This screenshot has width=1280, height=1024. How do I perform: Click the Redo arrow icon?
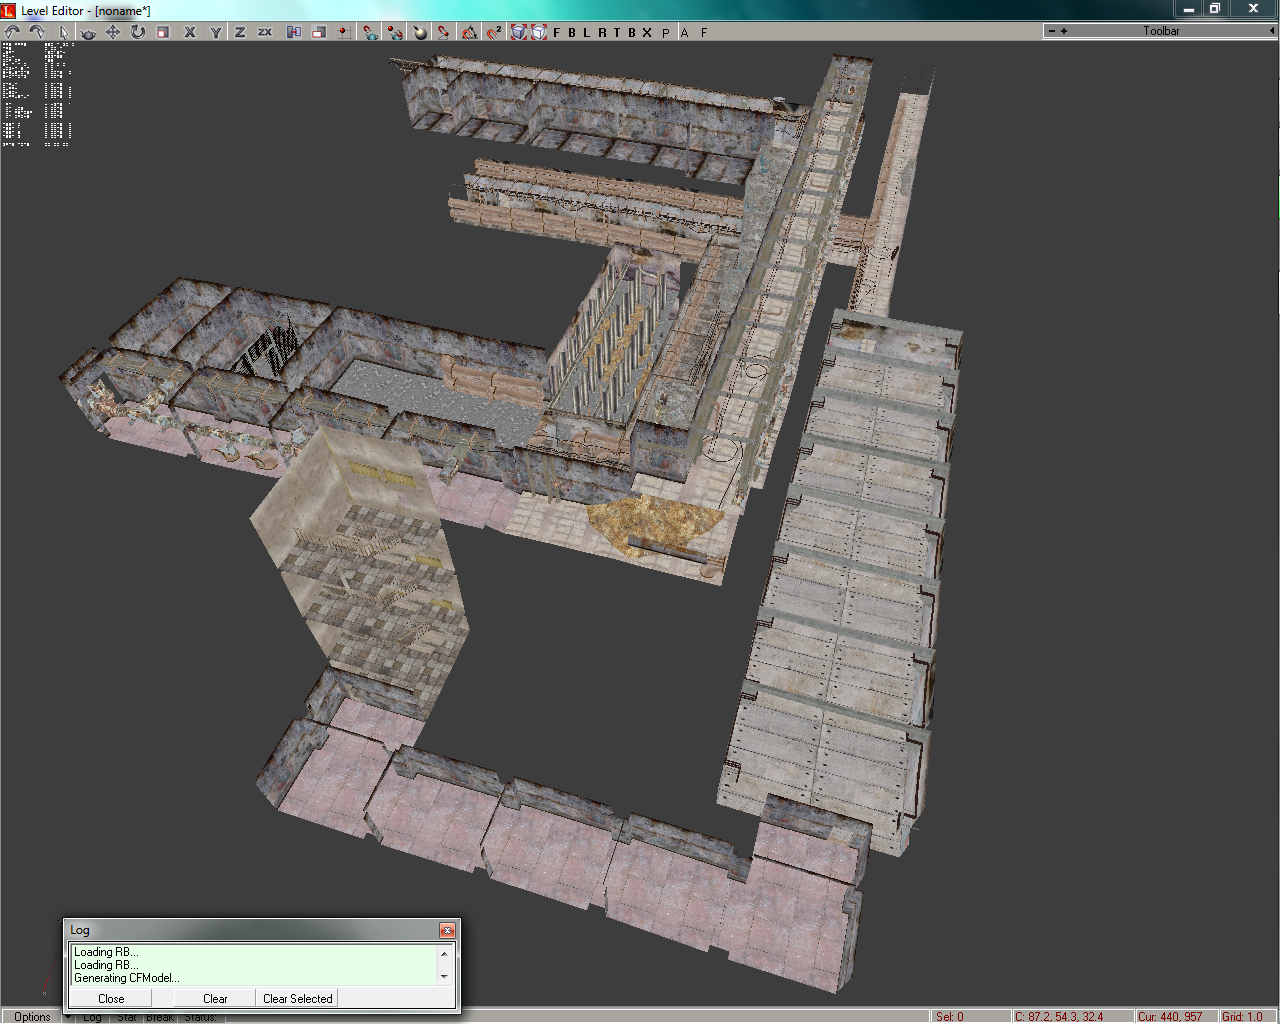pos(37,32)
